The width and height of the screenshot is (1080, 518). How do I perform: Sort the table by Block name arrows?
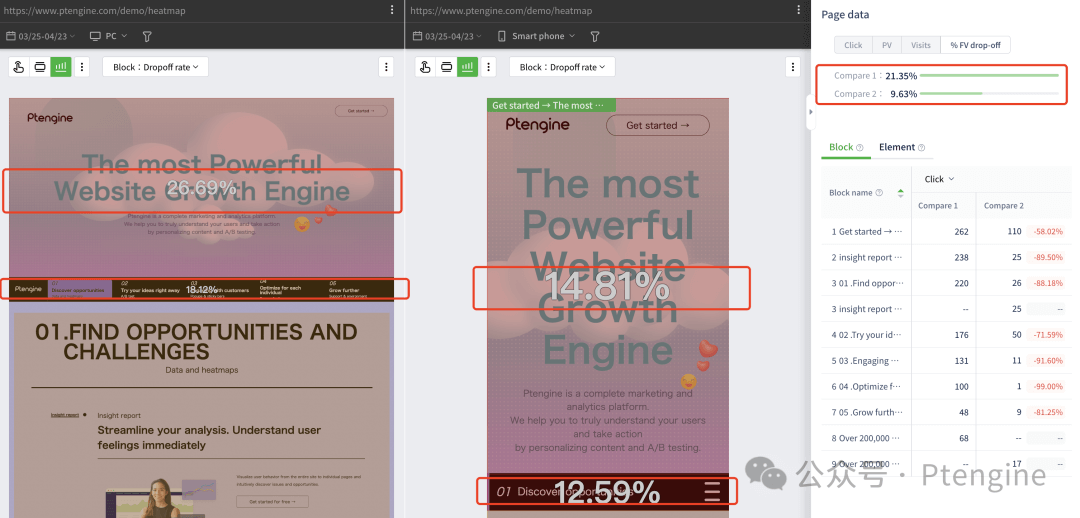point(900,193)
